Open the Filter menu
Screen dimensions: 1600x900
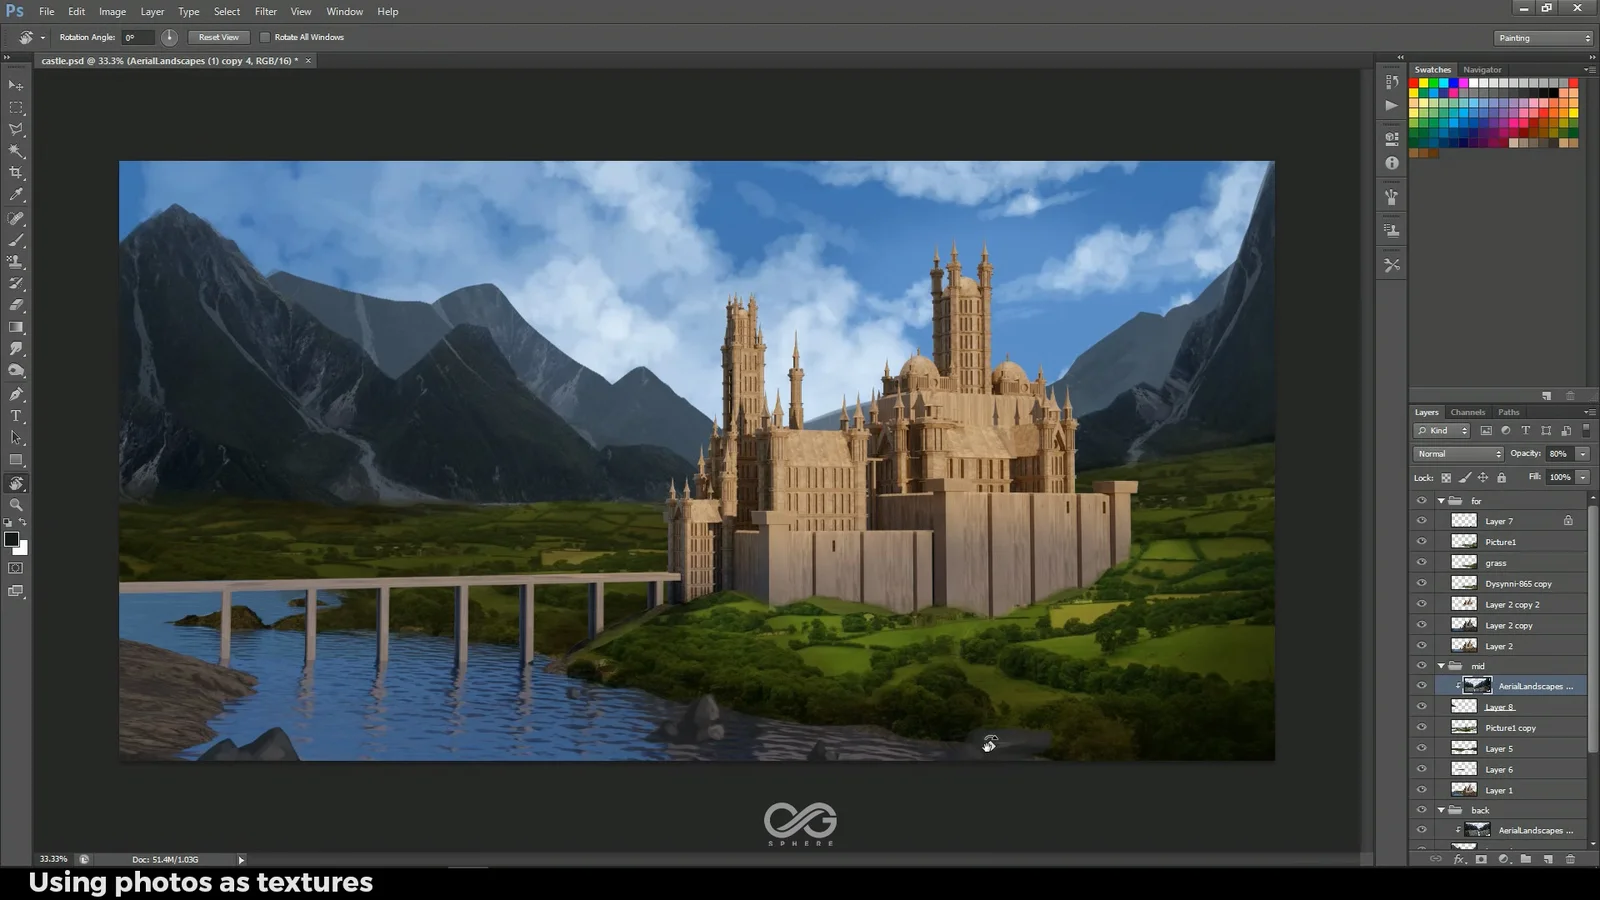[265, 11]
